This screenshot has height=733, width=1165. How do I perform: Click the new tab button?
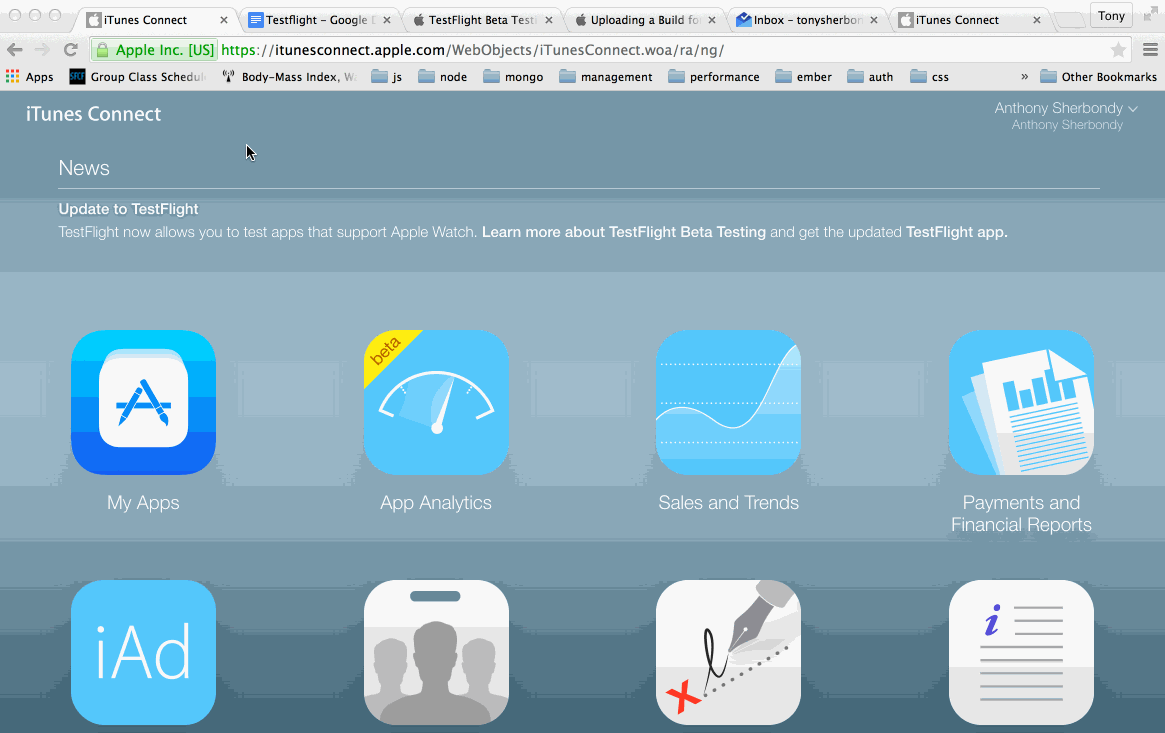1070,20
